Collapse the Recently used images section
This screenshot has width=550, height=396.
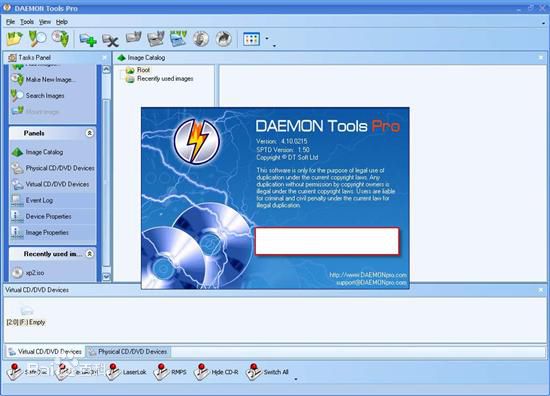point(89,254)
